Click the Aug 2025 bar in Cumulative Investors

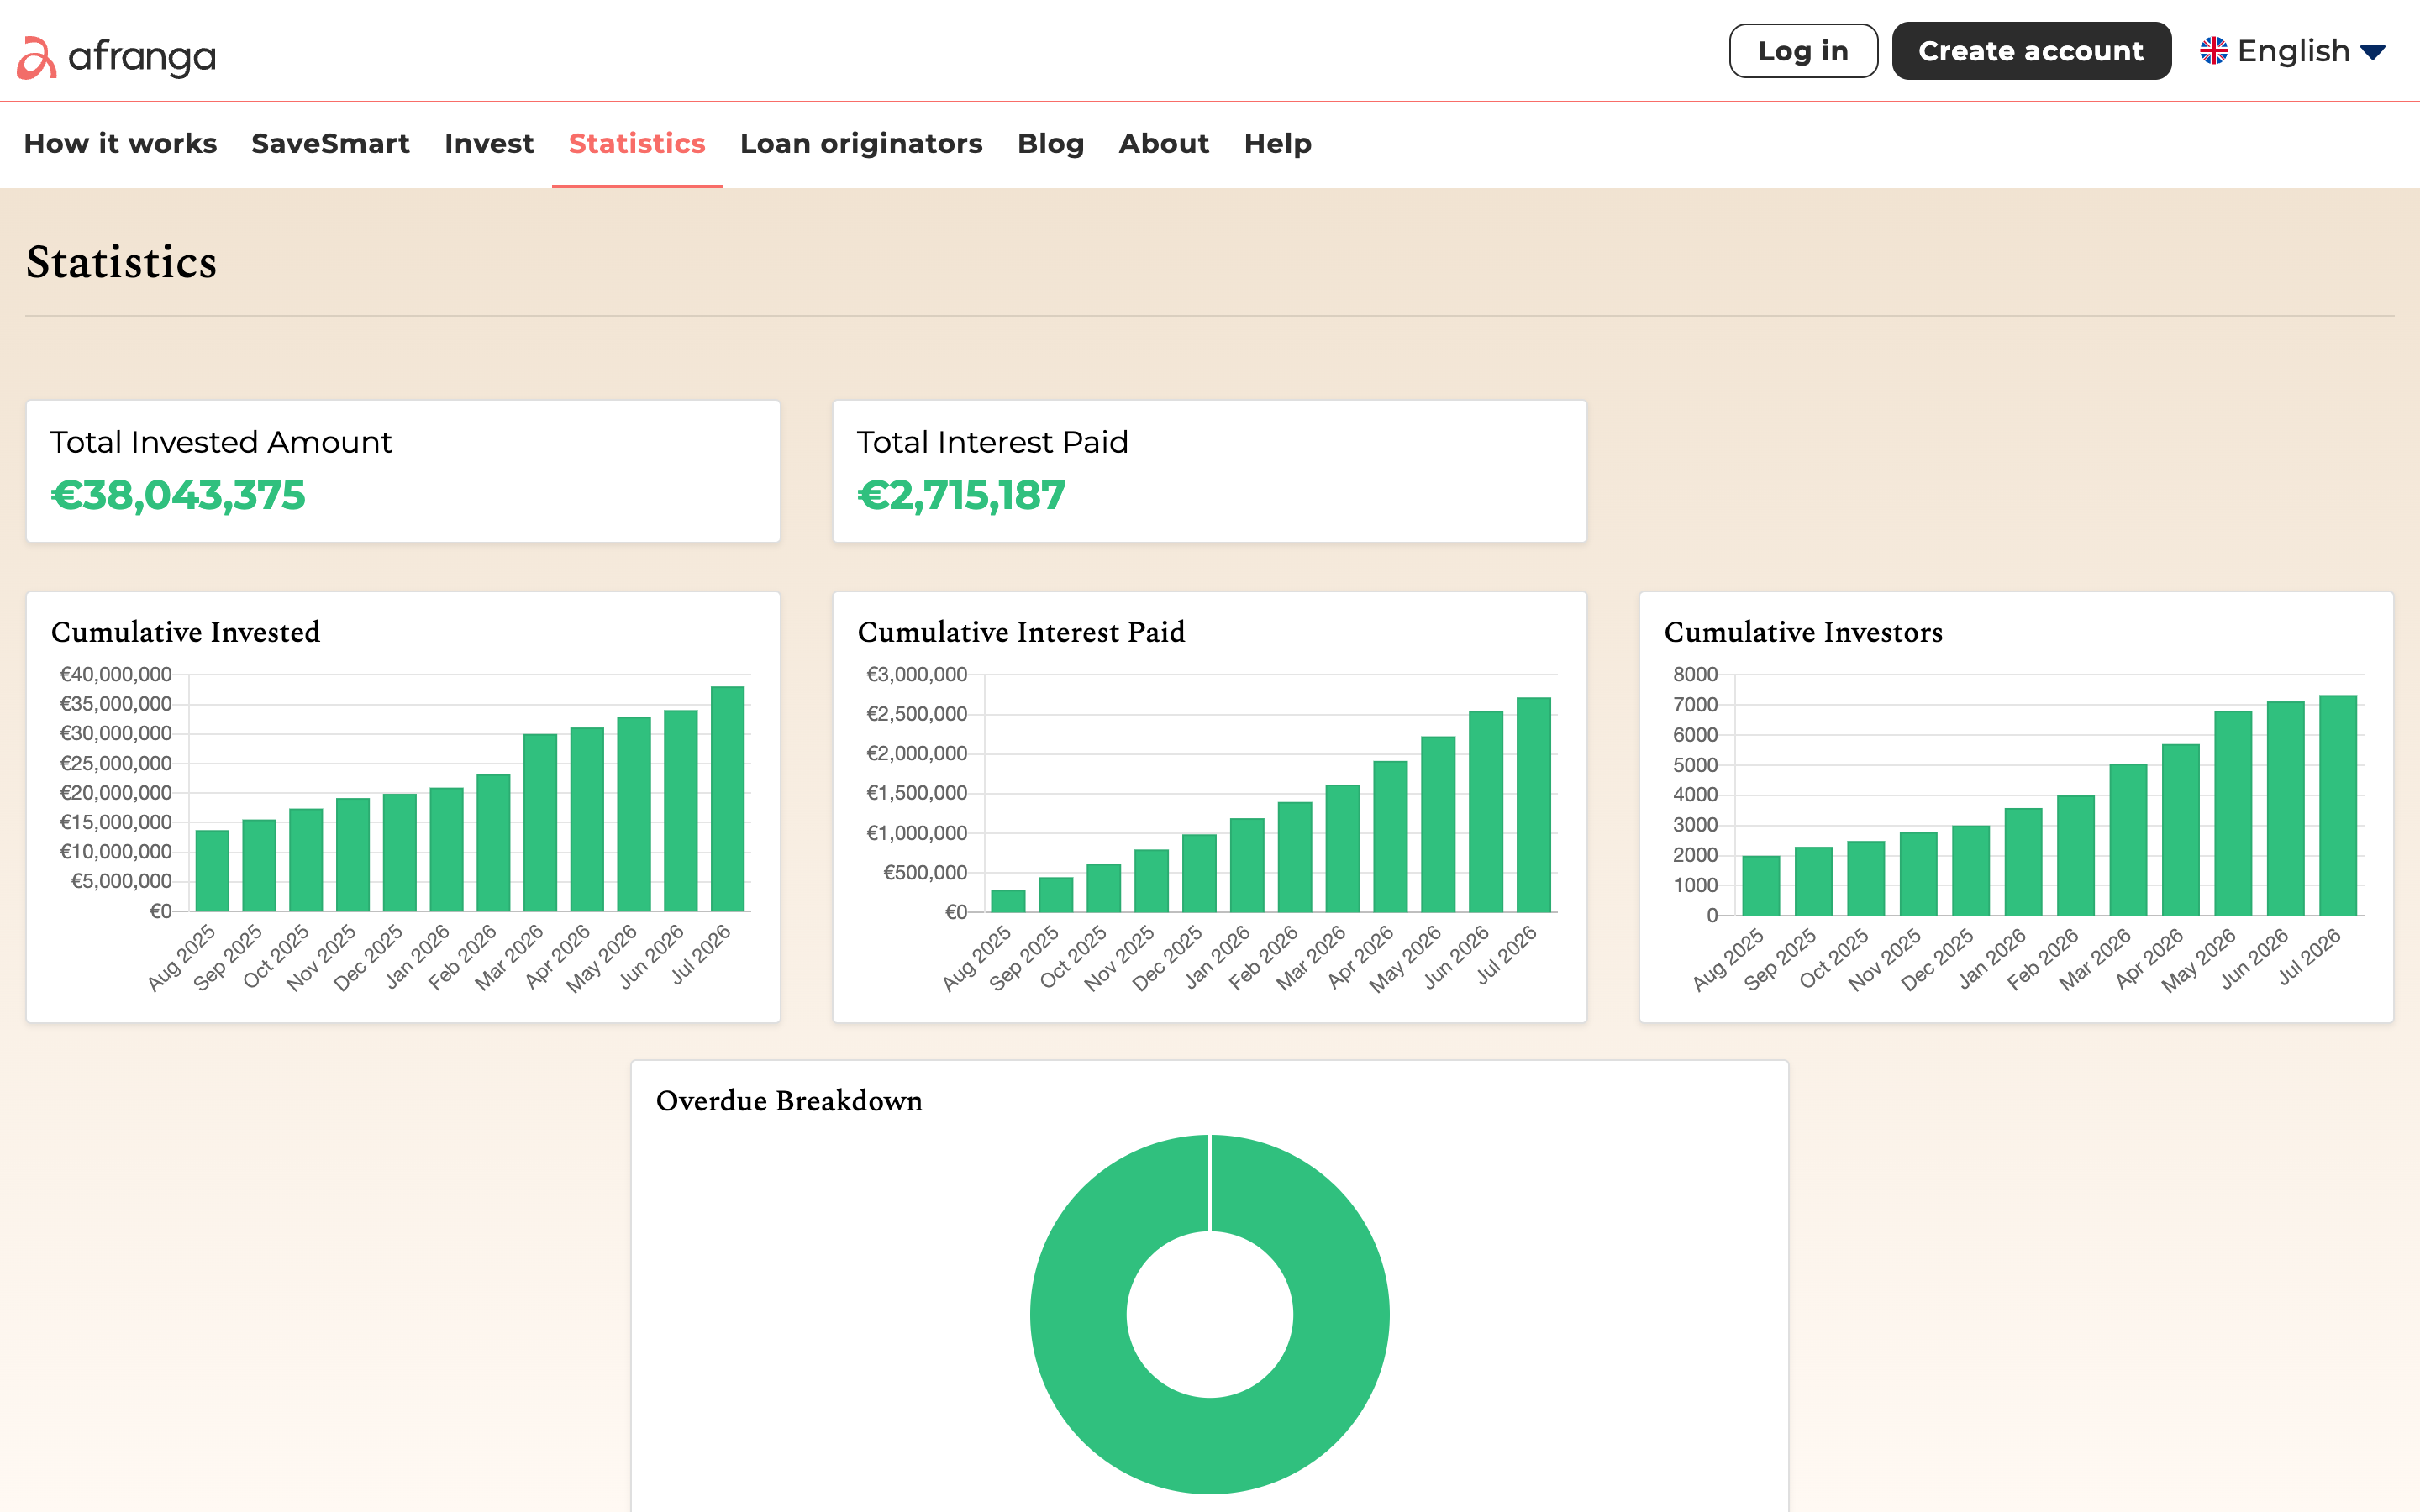(x=1760, y=886)
